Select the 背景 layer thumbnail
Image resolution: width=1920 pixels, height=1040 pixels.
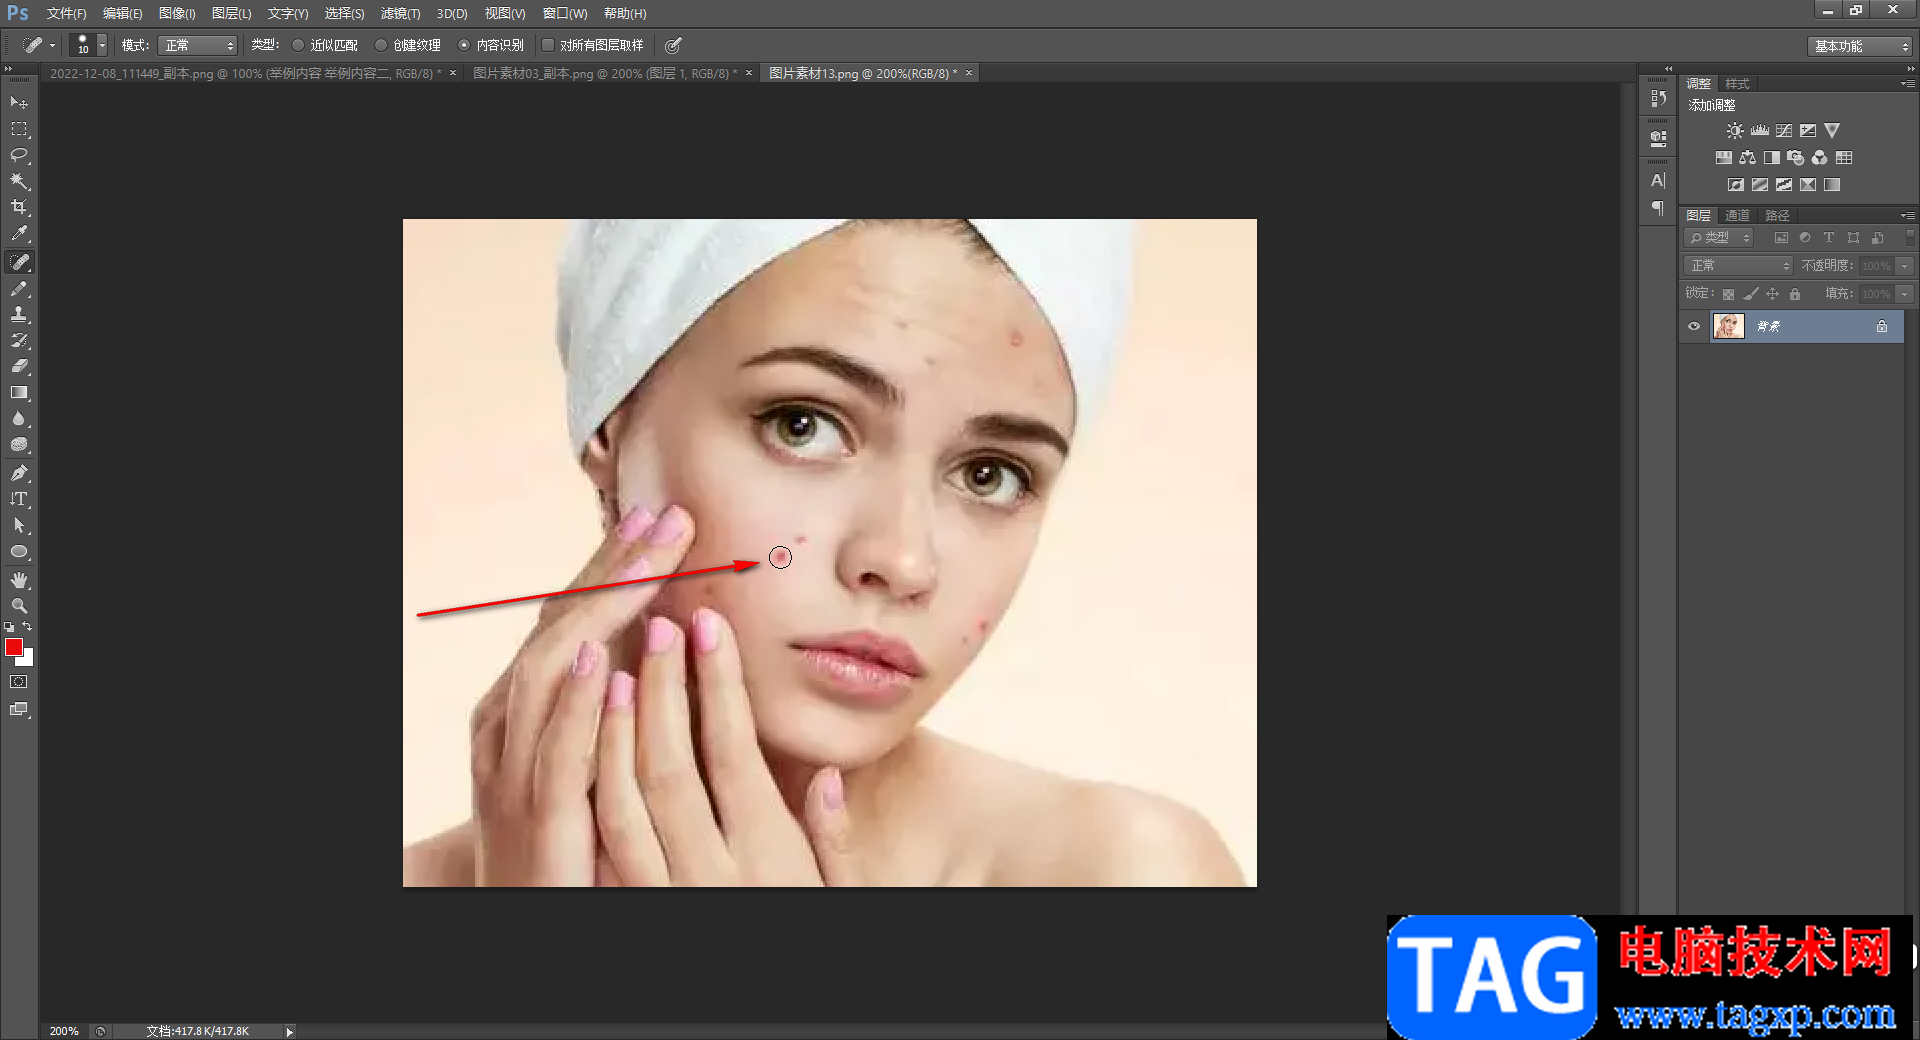1728,326
